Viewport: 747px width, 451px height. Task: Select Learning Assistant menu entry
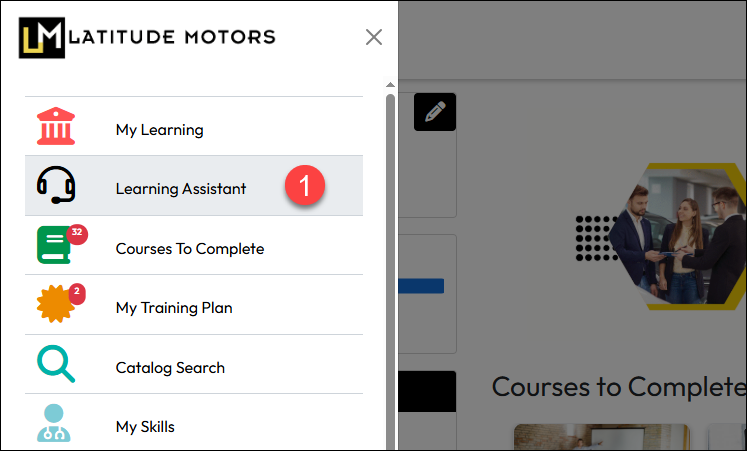tap(180, 188)
